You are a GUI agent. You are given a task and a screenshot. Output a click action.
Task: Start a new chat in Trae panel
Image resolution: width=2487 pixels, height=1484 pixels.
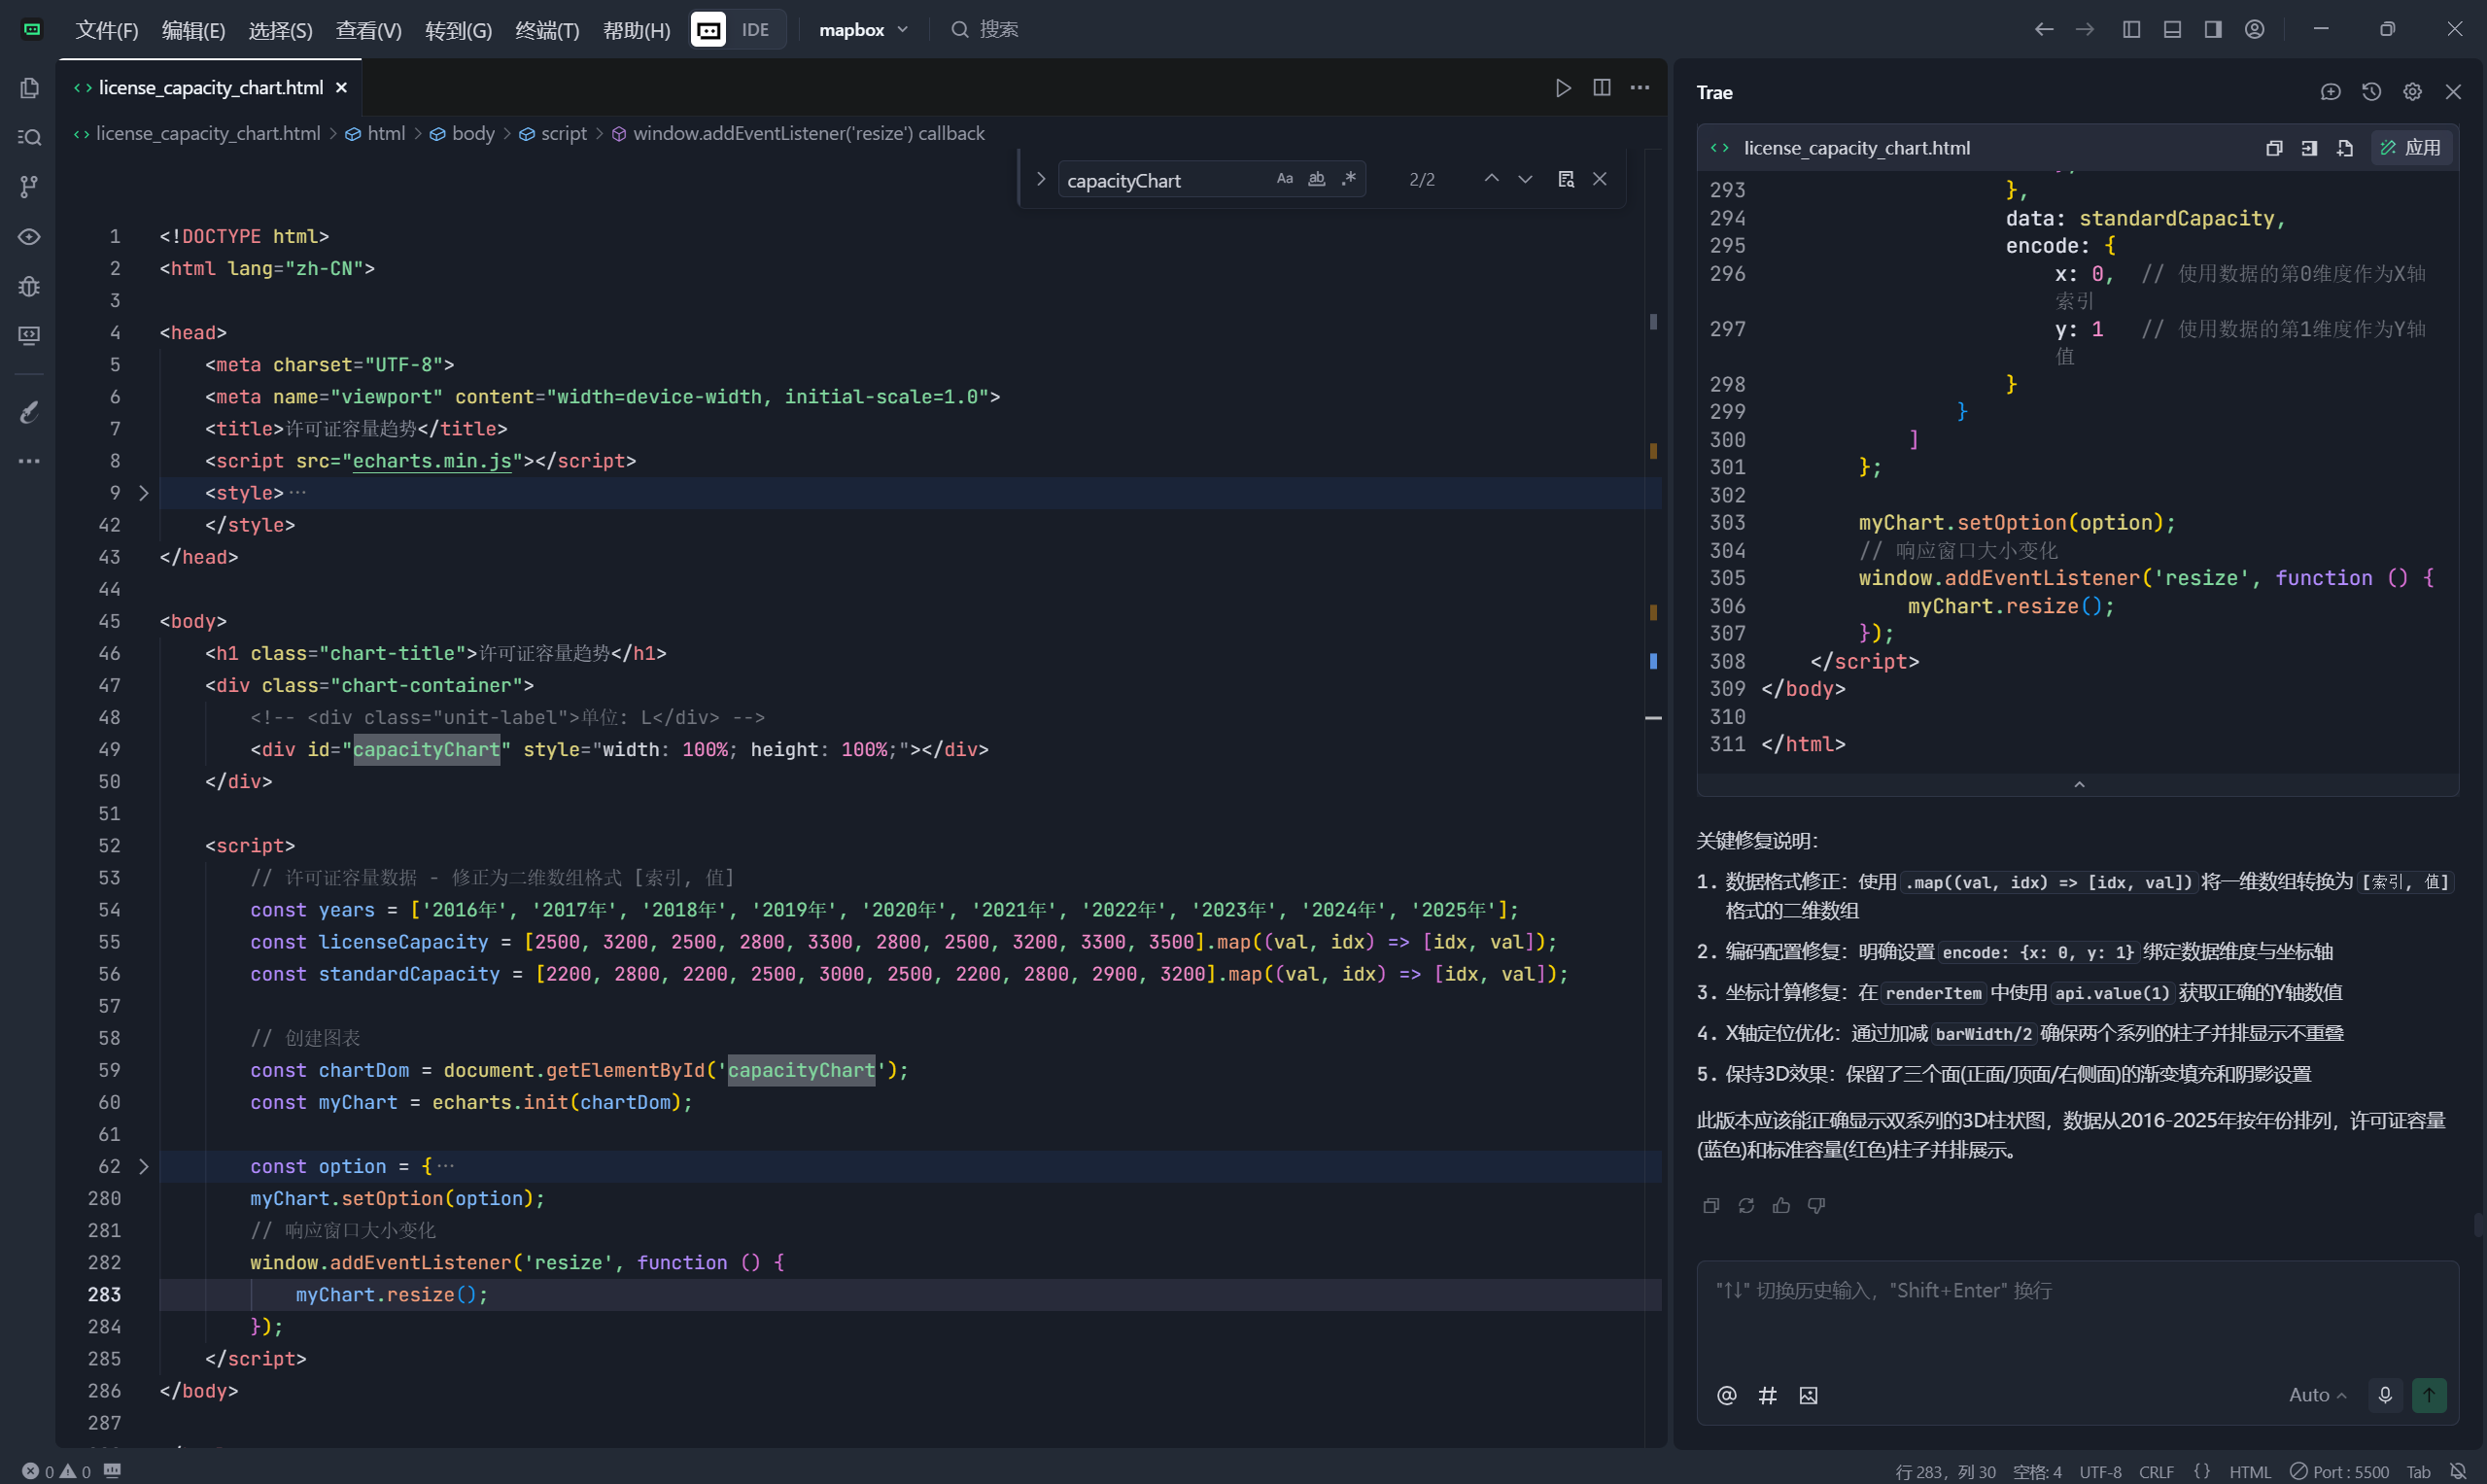click(2330, 92)
